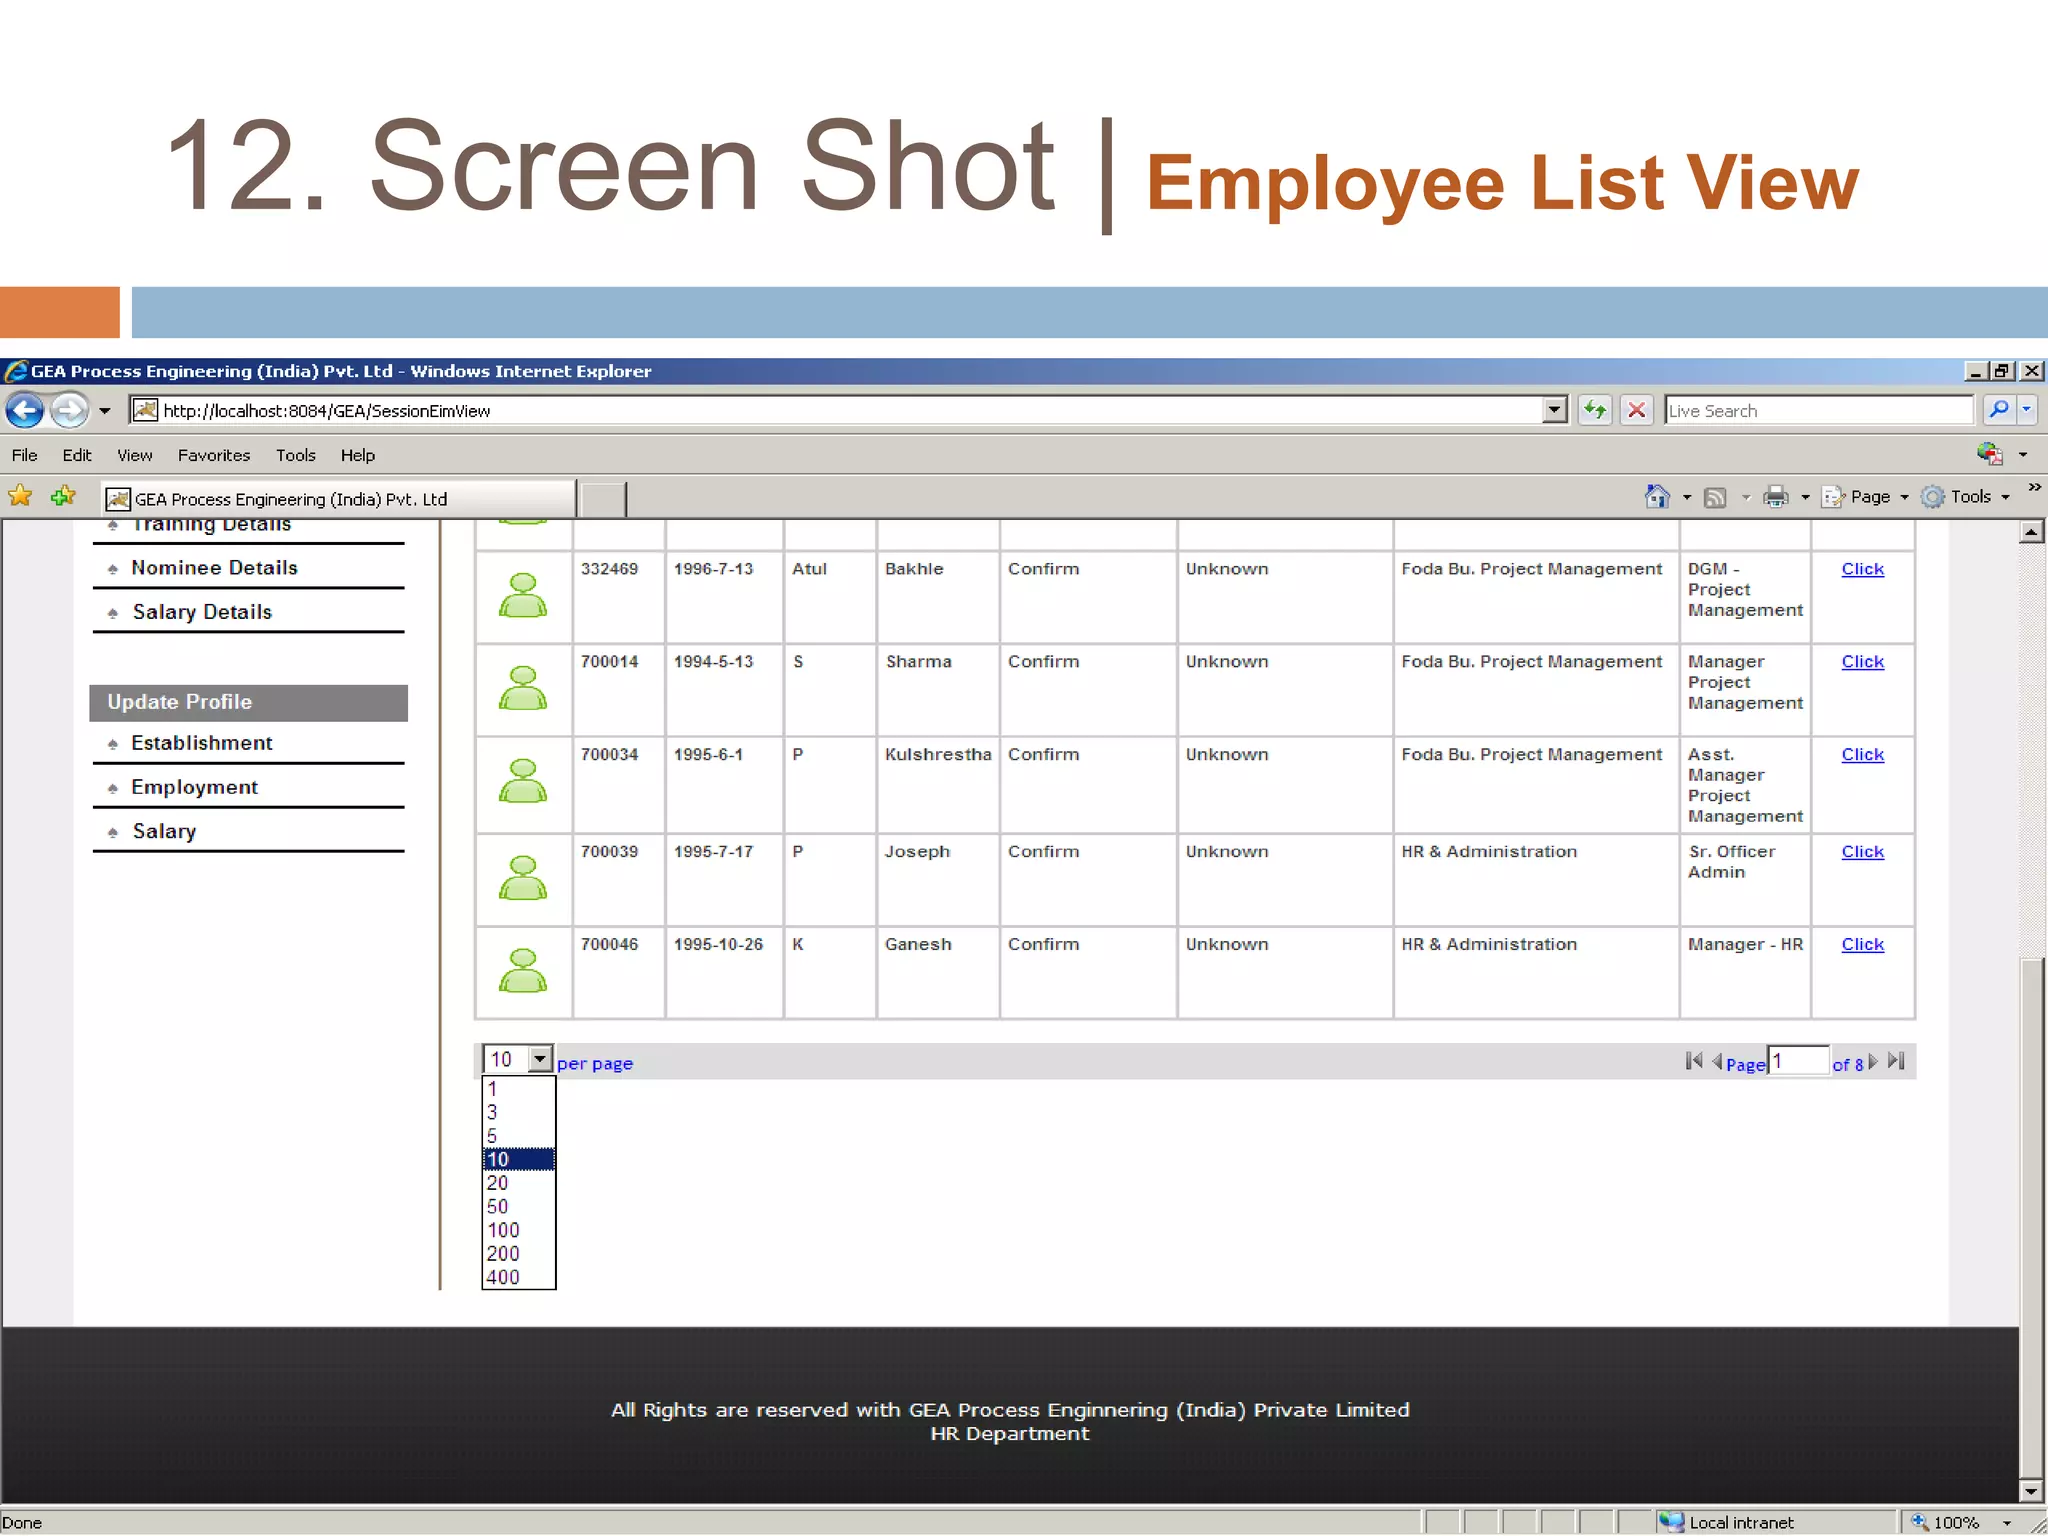This screenshot has width=2048, height=1536.
Task: Go to the next page arrow
Action: [x=1874, y=1062]
